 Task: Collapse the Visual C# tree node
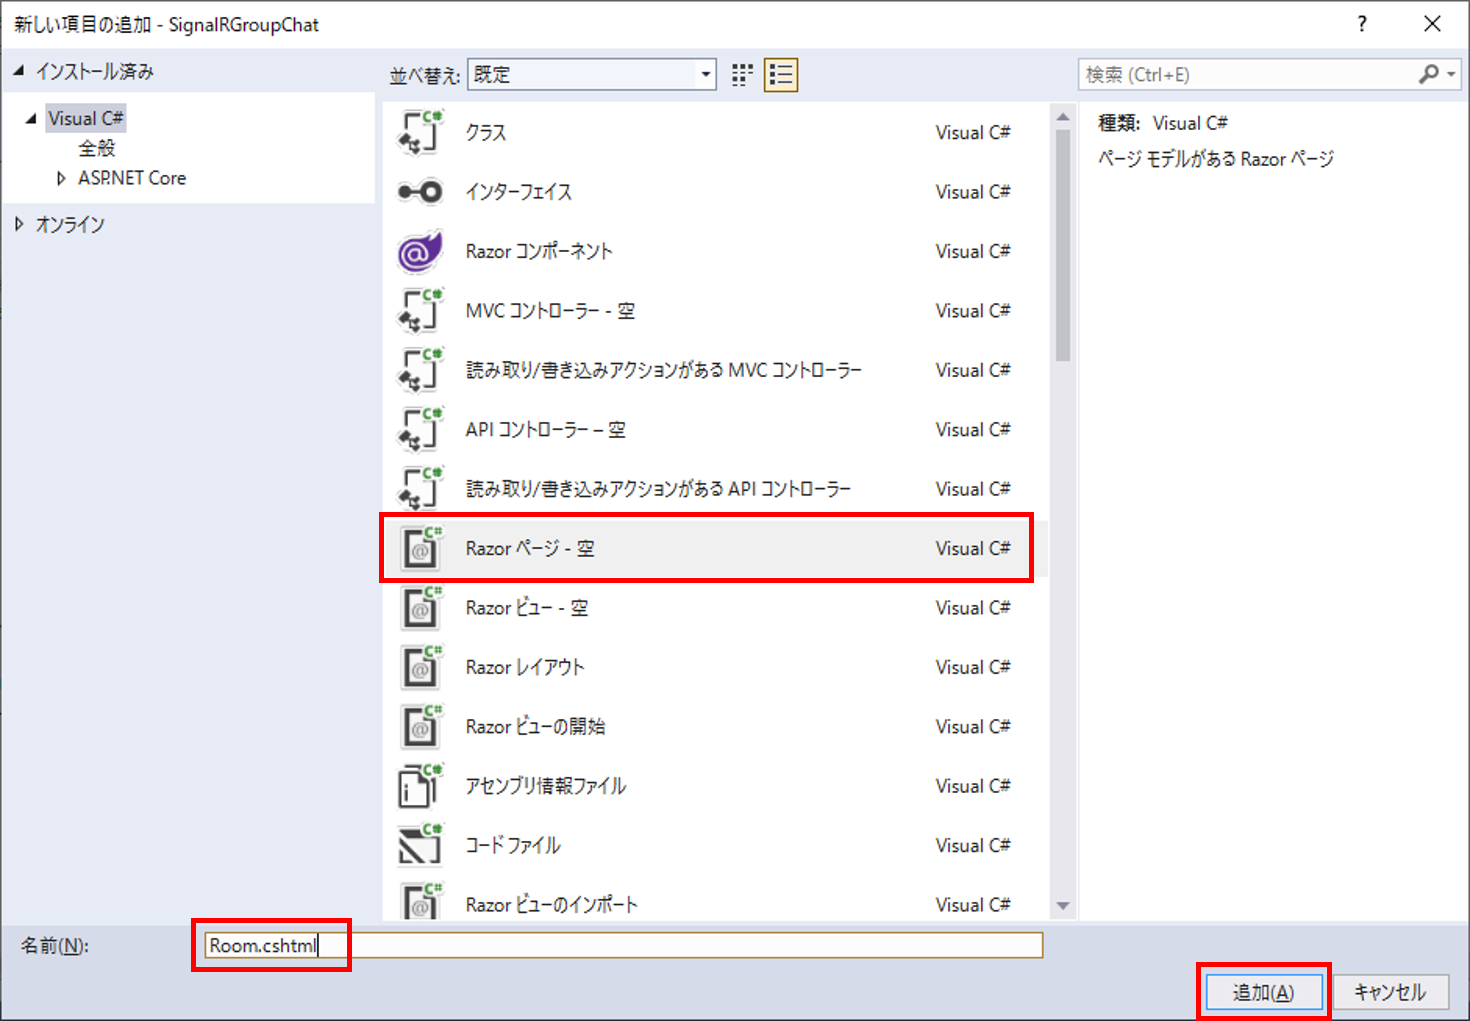coord(31,118)
